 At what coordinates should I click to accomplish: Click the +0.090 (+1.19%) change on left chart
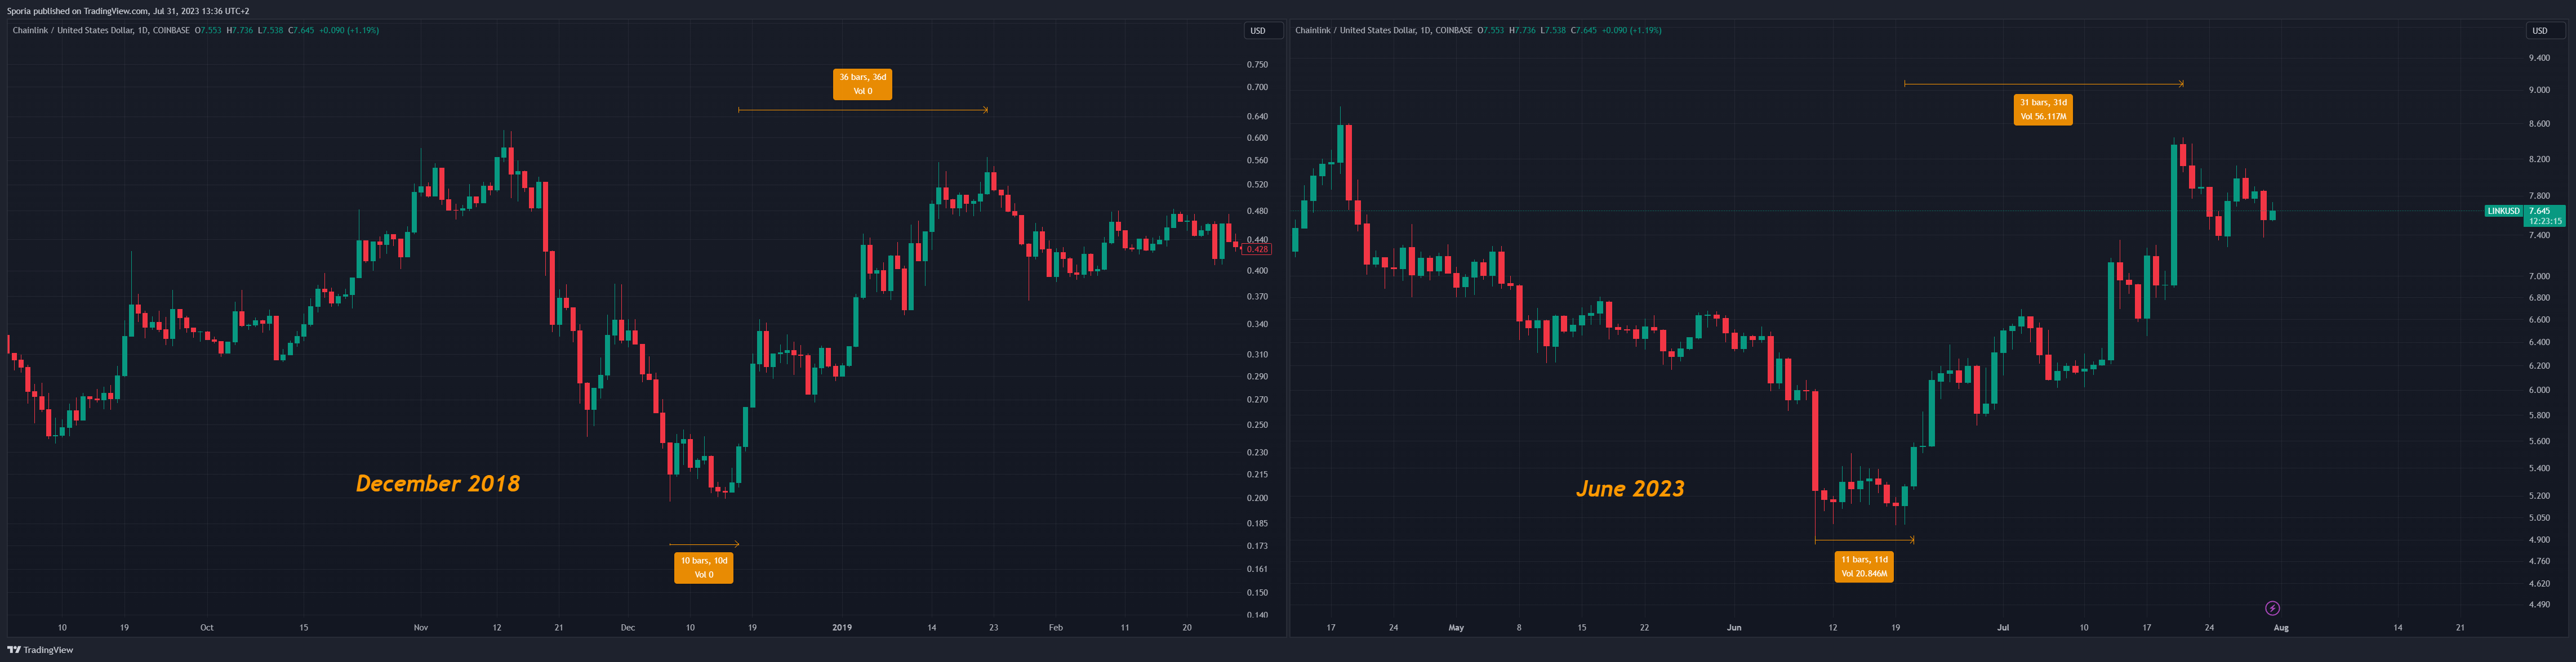click(349, 30)
